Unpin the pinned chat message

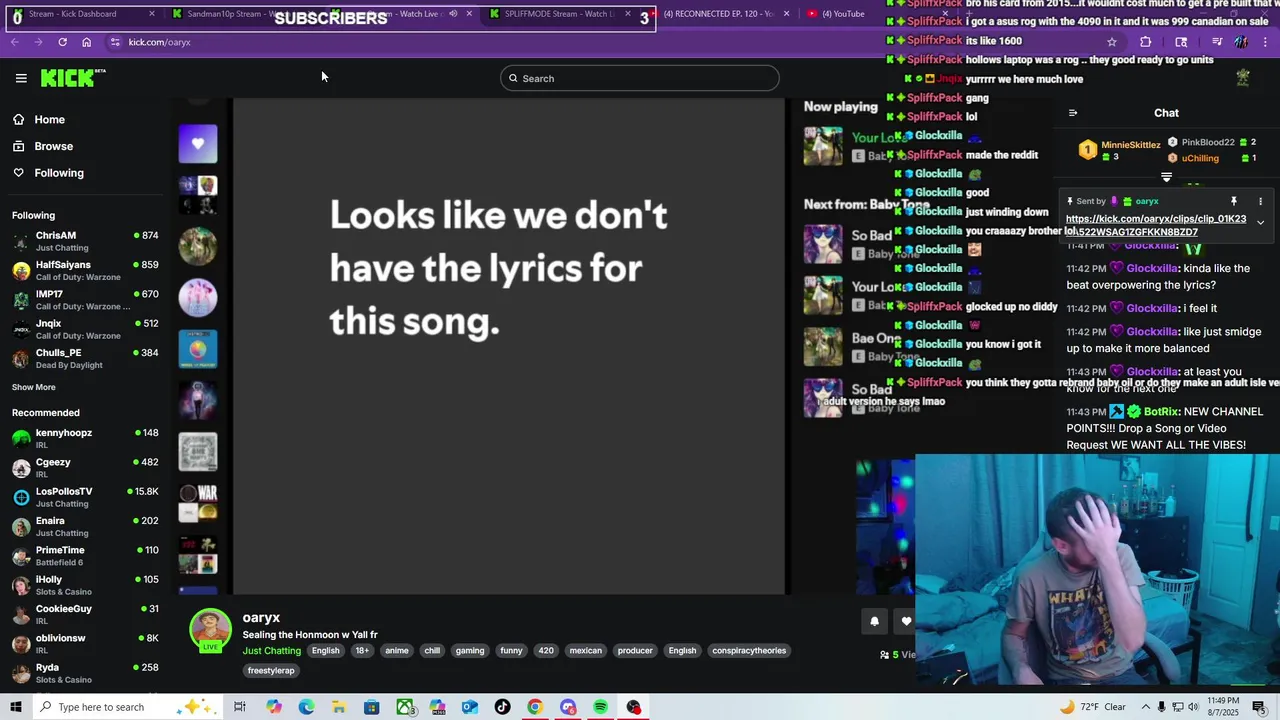1234,202
